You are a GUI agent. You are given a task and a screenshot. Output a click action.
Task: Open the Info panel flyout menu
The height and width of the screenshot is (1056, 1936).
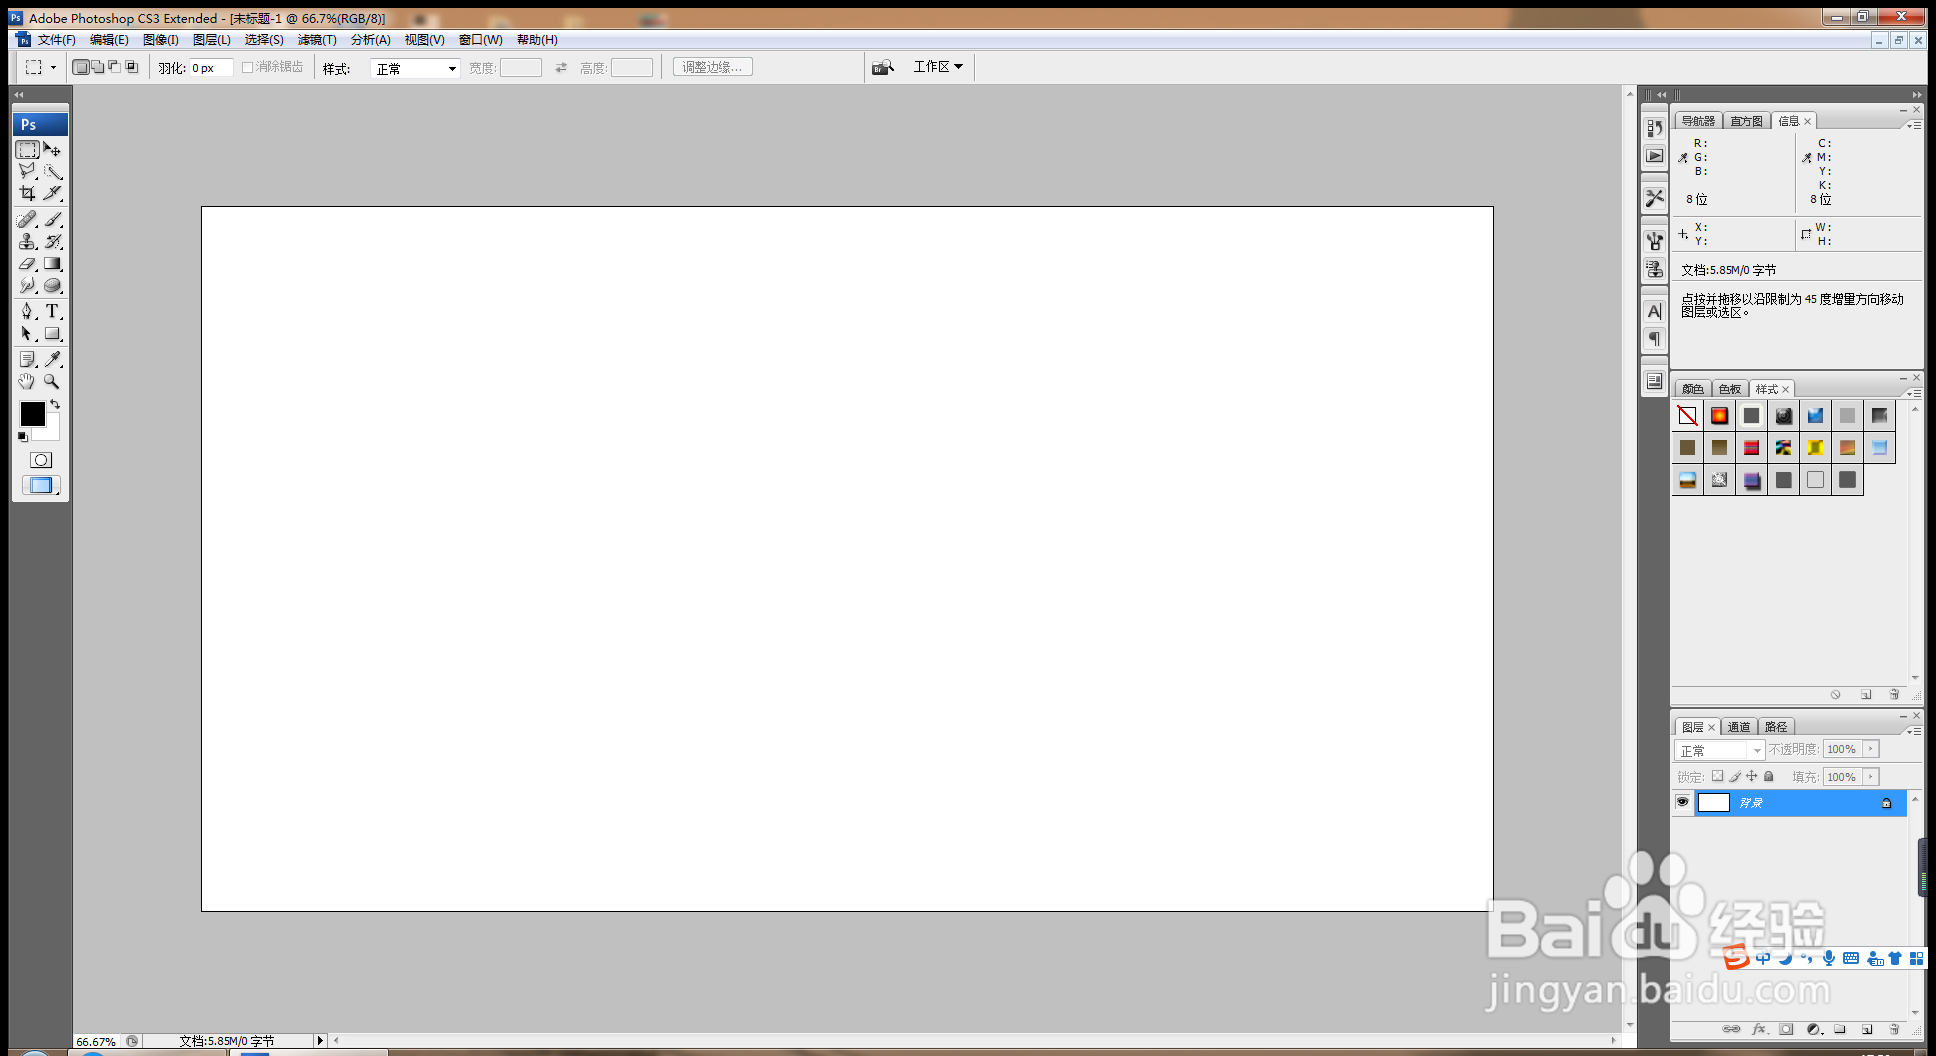click(1914, 125)
